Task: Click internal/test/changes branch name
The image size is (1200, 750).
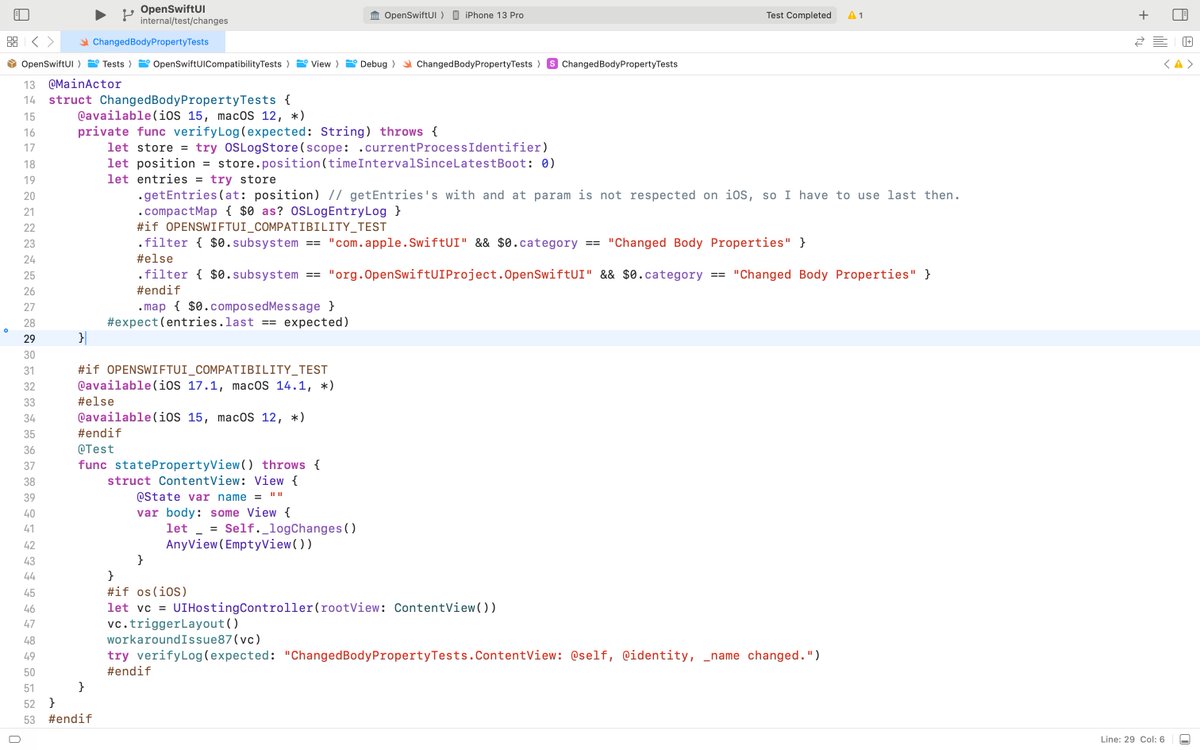Action: [x=182, y=21]
